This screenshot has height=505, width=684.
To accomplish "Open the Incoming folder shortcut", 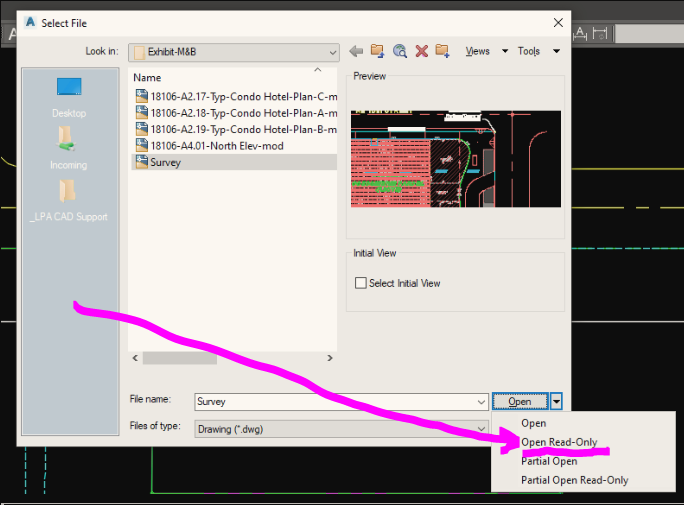I will coord(68,148).
